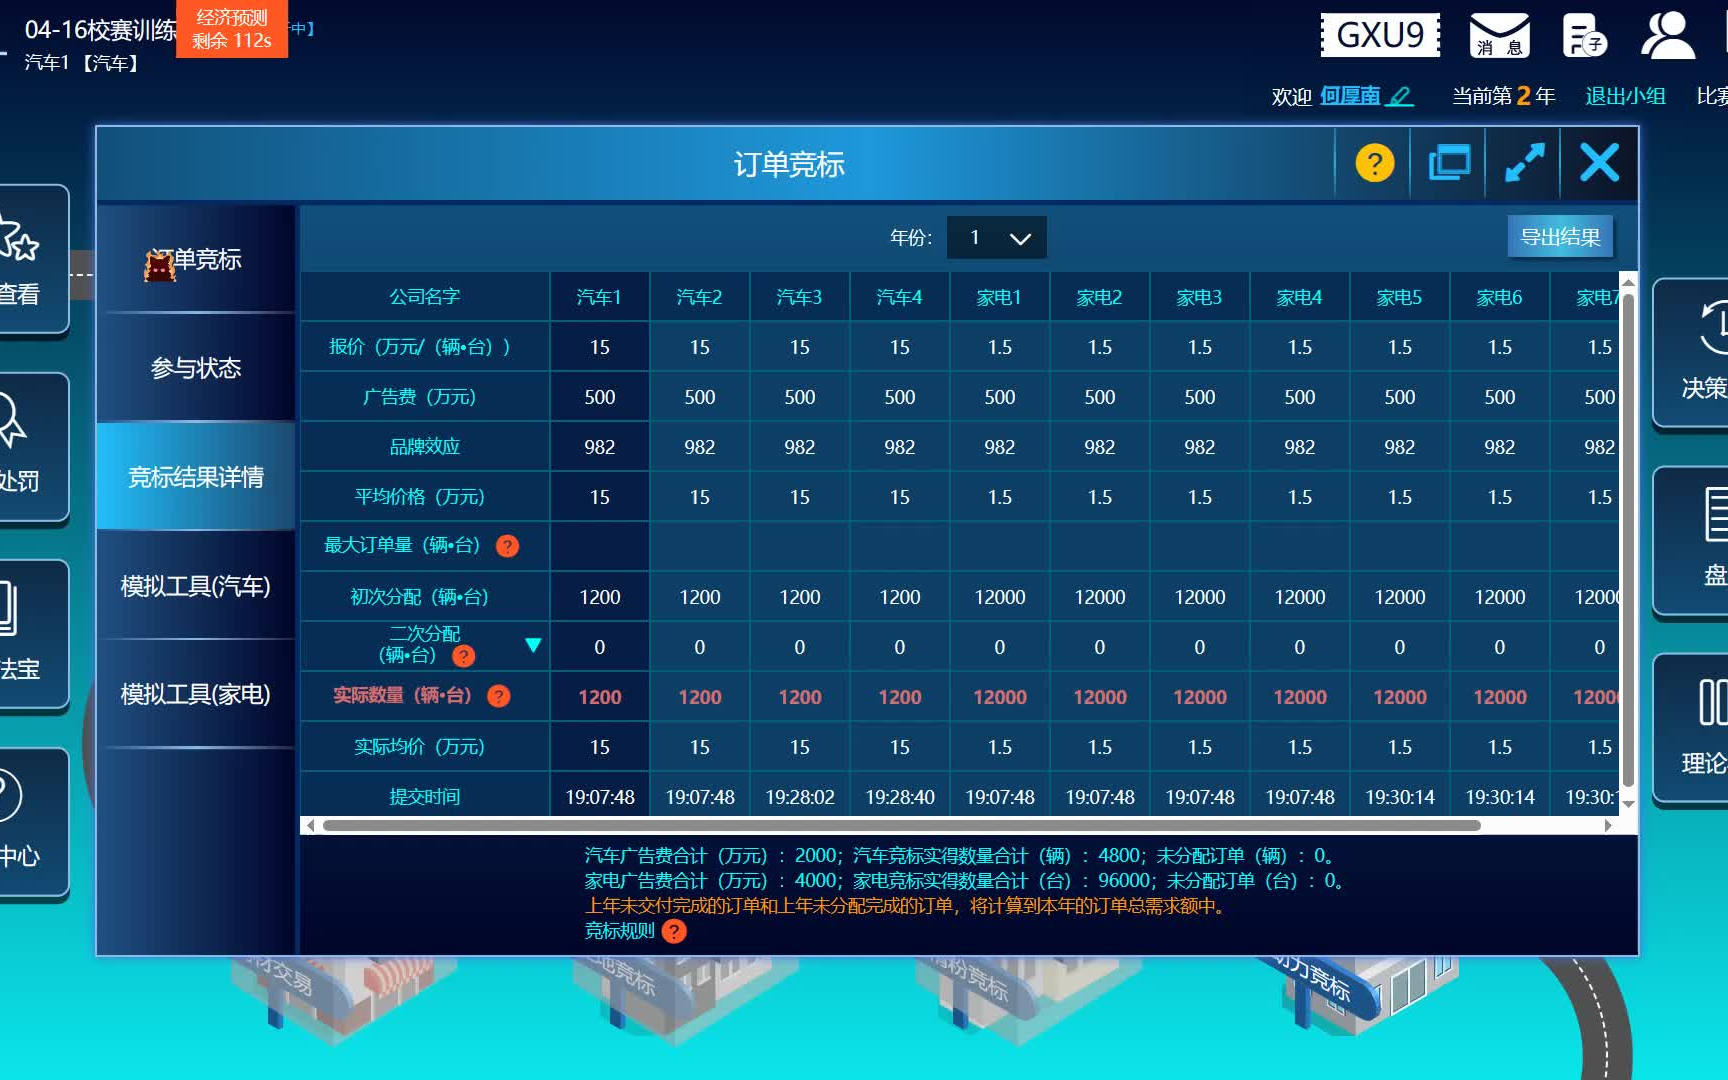Open the 模拟工具(汽车) tab
Image resolution: width=1728 pixels, height=1080 pixels.
point(196,586)
